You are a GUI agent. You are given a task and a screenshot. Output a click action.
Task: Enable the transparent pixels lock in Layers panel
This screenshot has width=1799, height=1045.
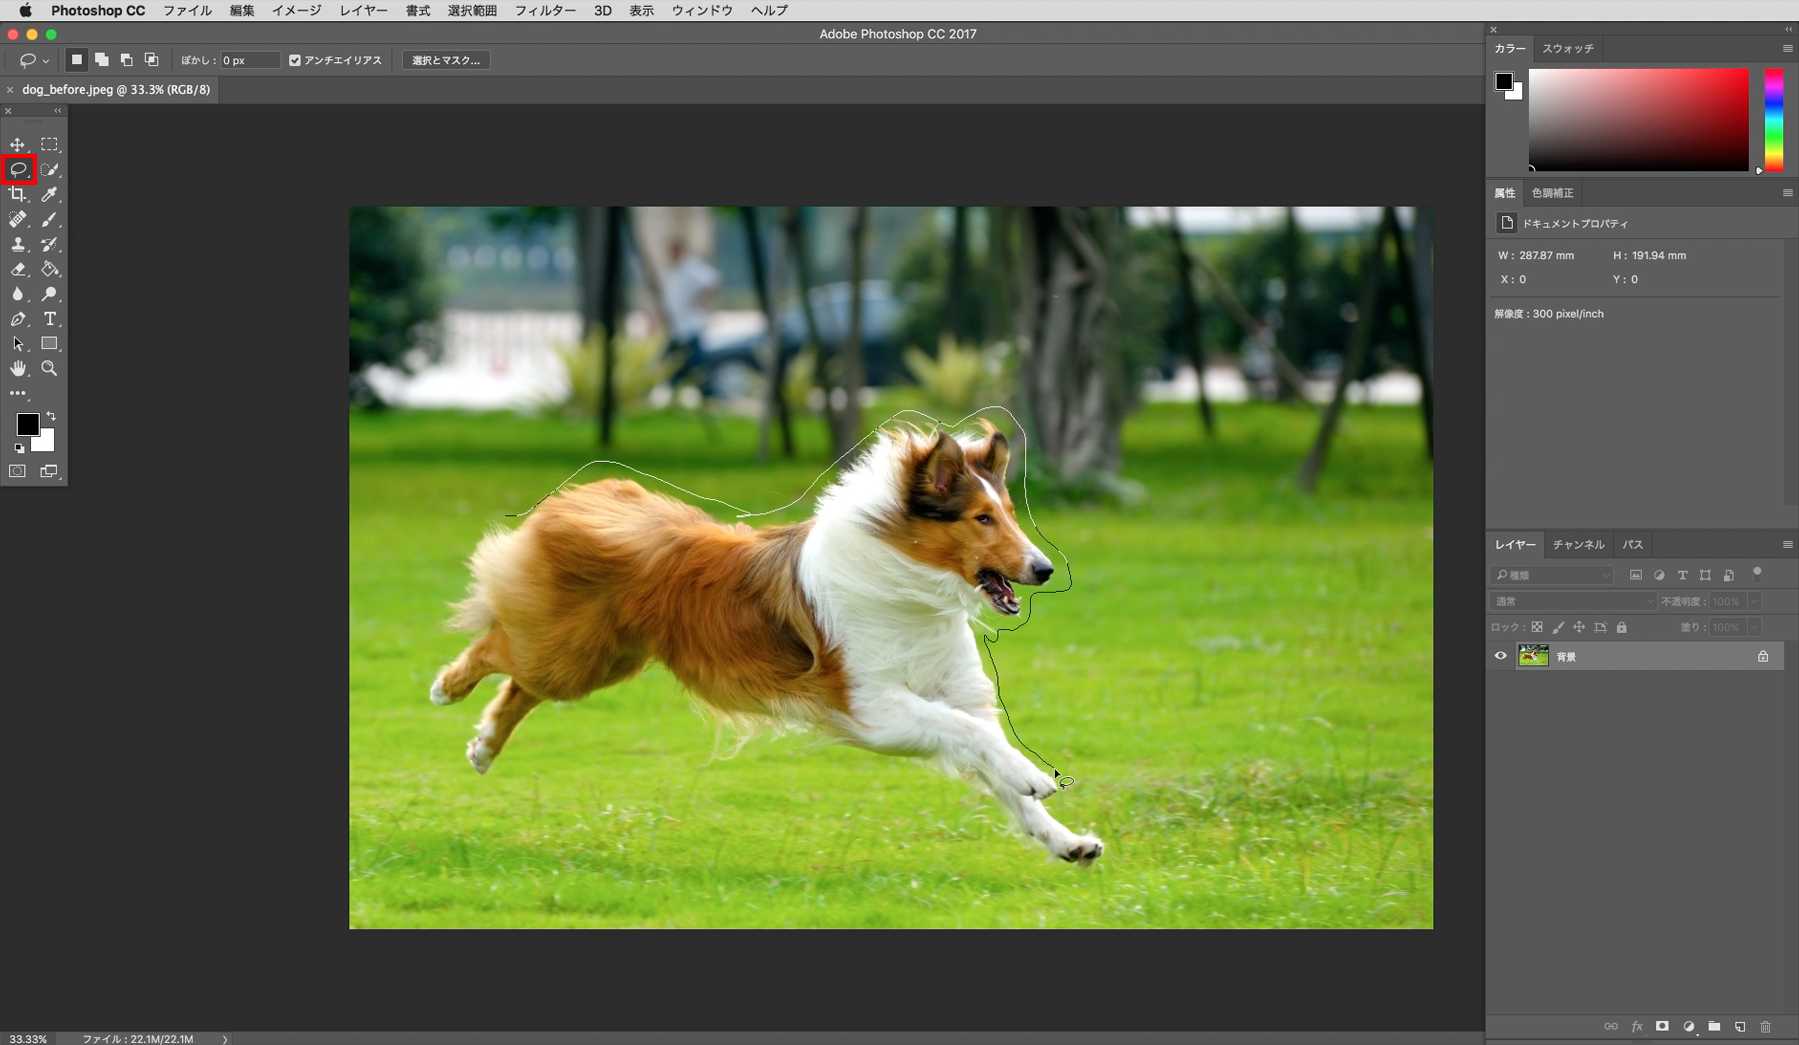tap(1538, 627)
